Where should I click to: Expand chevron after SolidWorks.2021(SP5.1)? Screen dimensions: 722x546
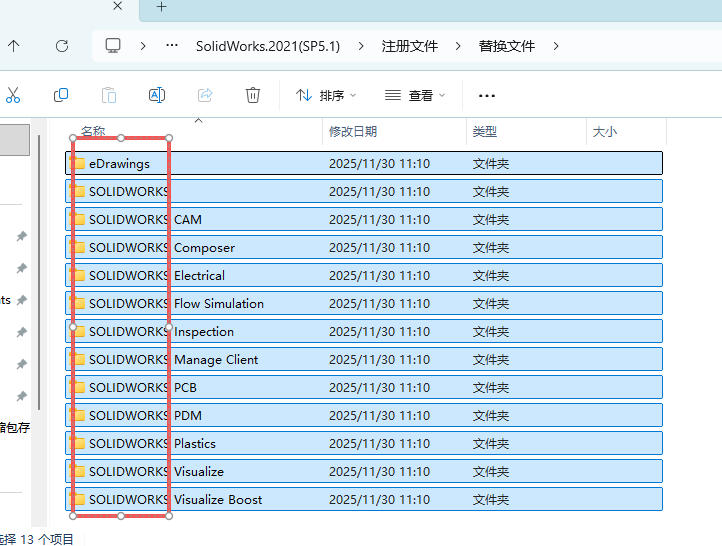361,46
